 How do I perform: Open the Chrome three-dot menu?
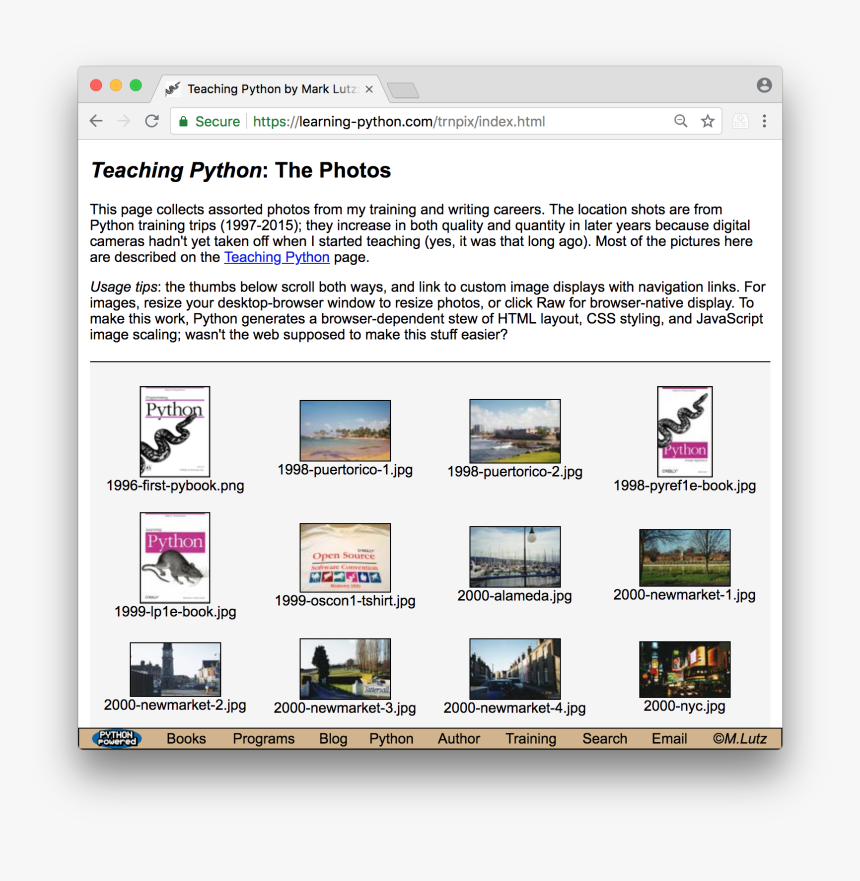[765, 121]
